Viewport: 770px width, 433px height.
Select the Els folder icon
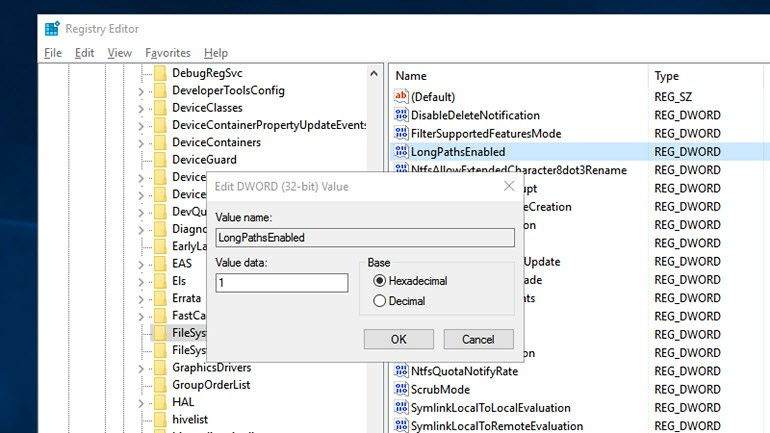click(x=160, y=281)
